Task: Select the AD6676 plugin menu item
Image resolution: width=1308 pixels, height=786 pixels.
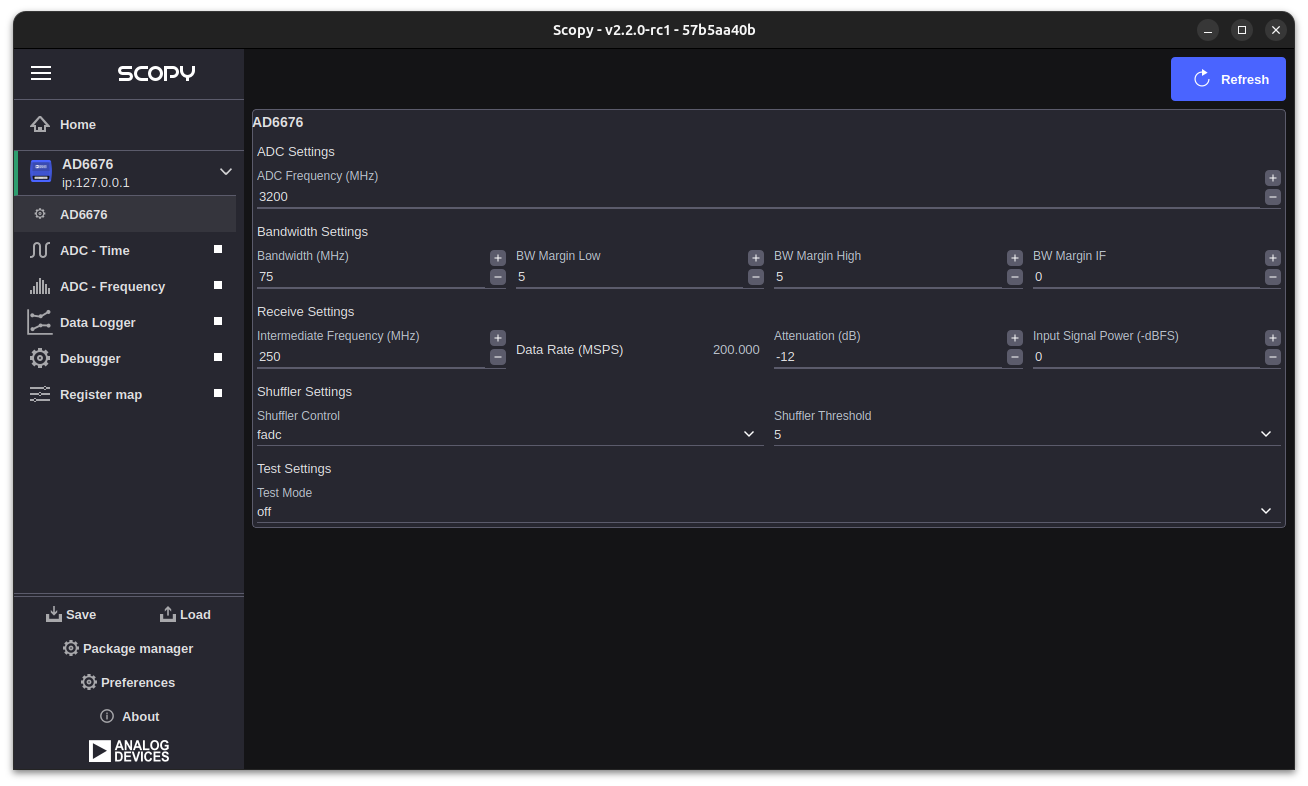Action: click(125, 214)
